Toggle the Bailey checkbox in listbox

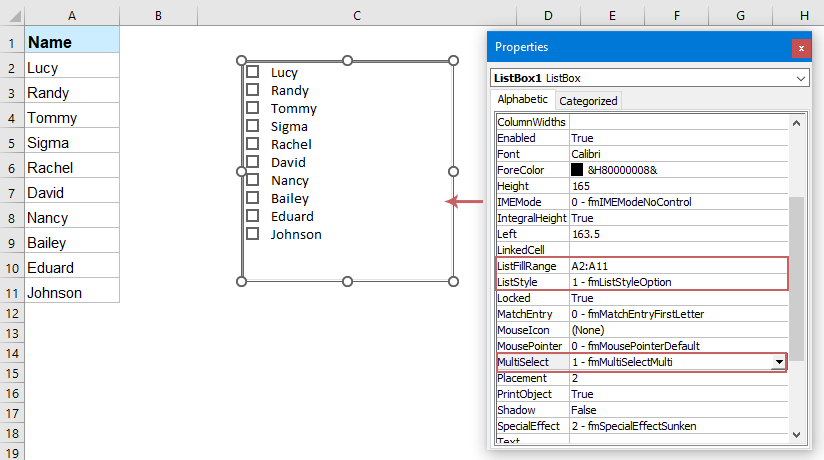click(x=253, y=198)
